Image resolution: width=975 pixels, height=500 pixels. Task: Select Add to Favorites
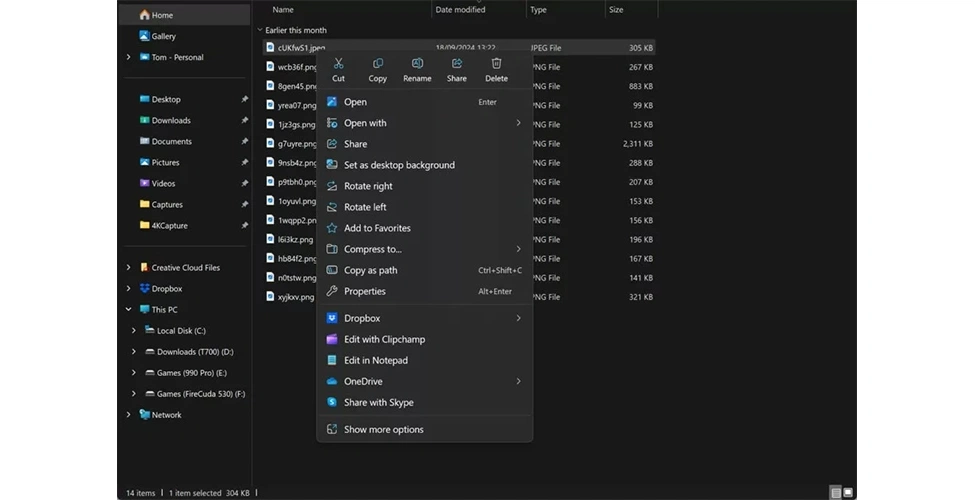click(425, 228)
